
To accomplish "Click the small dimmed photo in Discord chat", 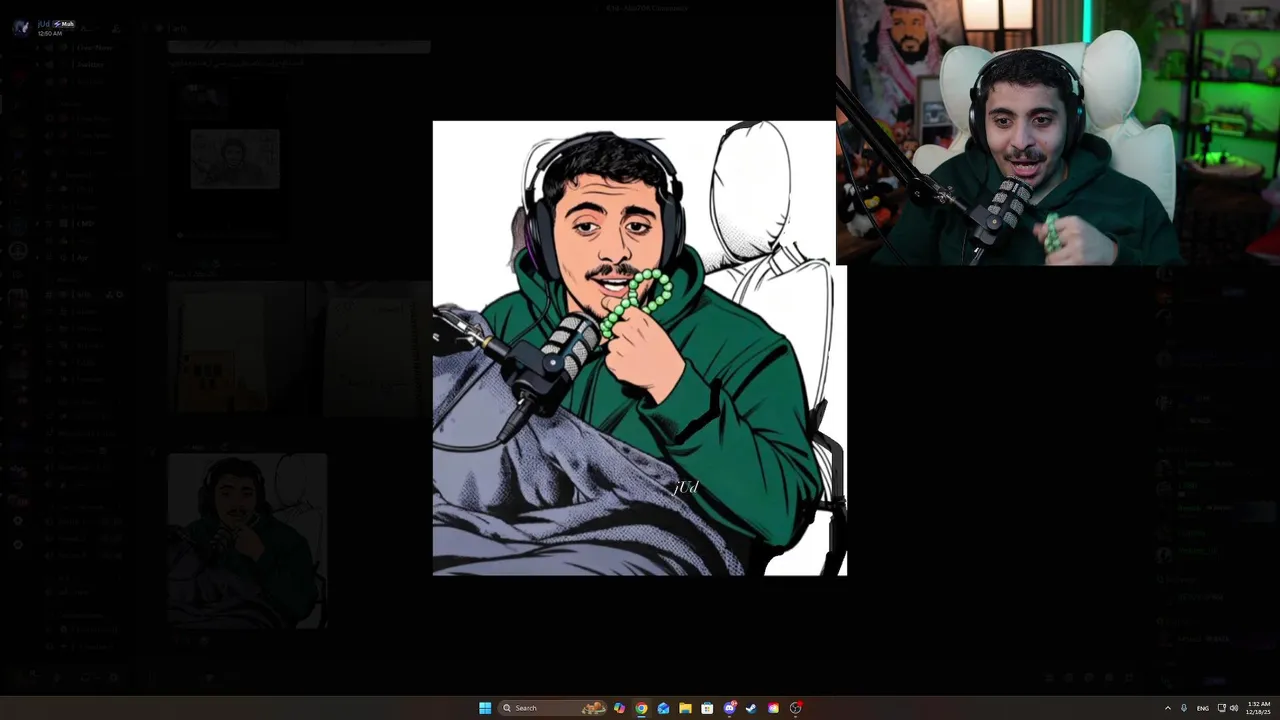I will (235, 159).
